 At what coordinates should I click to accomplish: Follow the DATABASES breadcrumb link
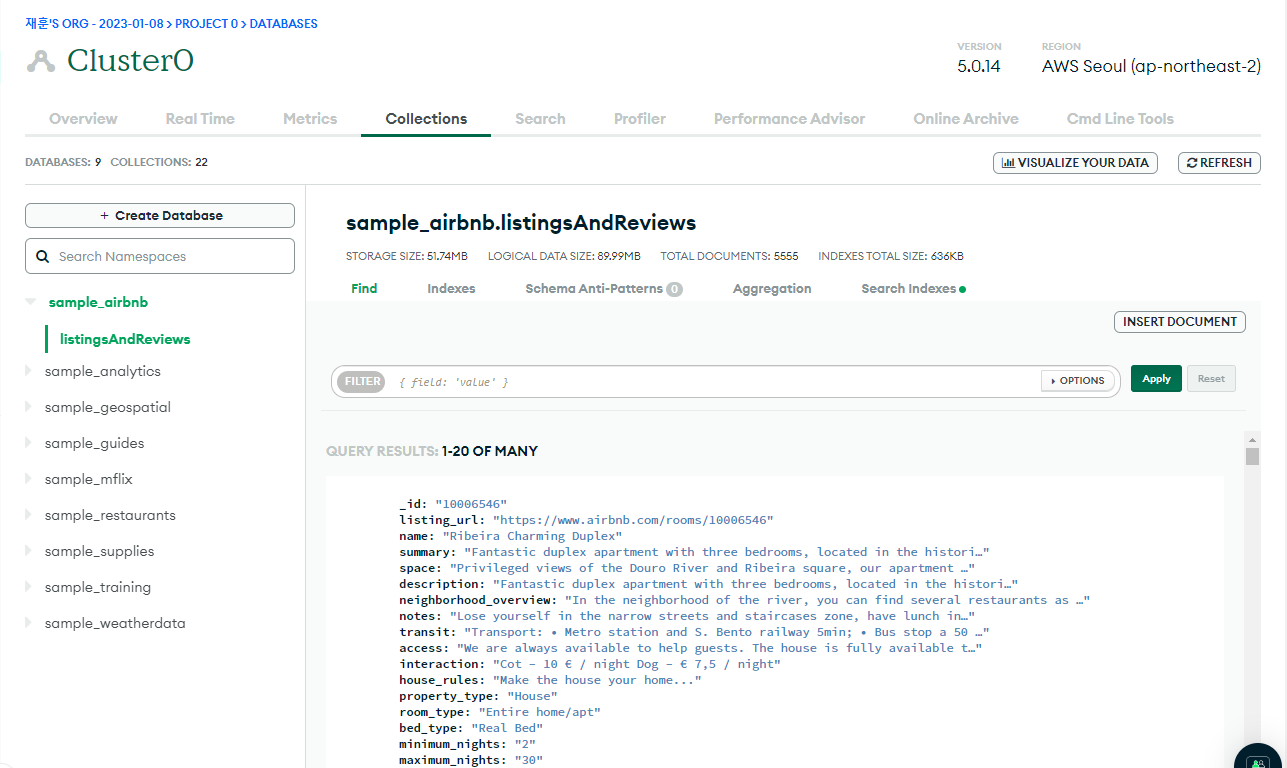point(283,23)
